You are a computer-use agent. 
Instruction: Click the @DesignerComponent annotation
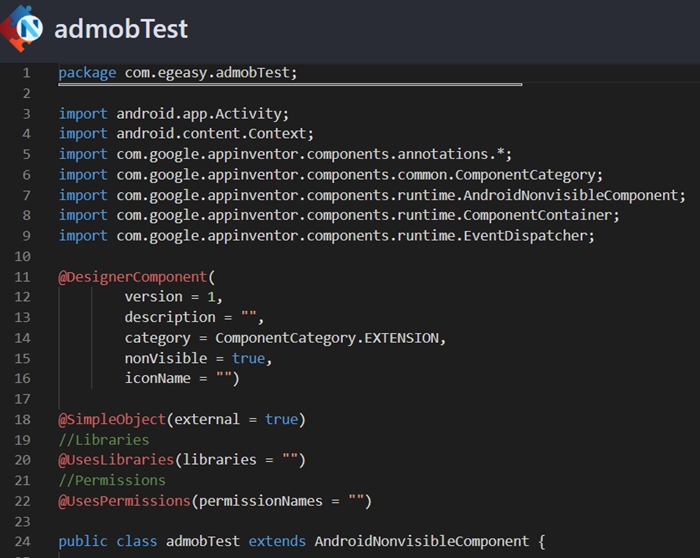133,277
